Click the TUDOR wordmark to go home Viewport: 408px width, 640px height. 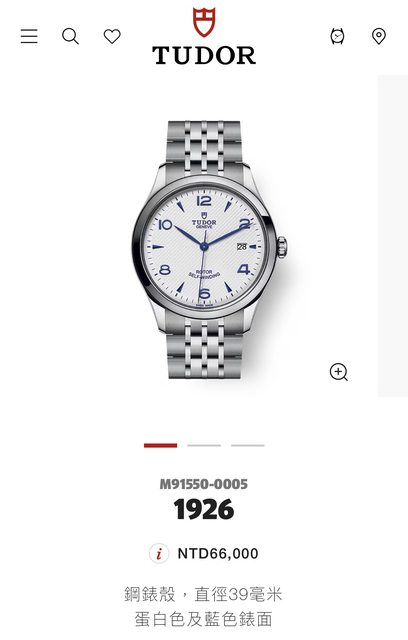click(204, 56)
